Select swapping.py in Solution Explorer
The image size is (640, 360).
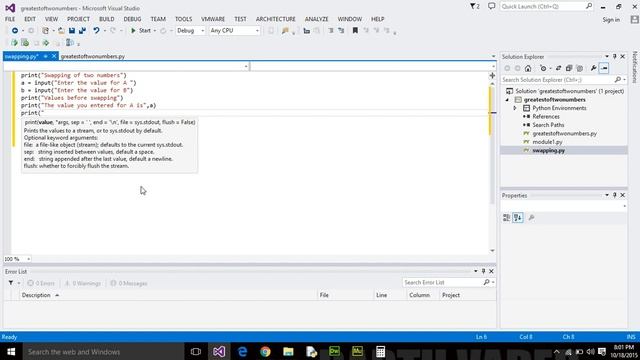coord(549,151)
